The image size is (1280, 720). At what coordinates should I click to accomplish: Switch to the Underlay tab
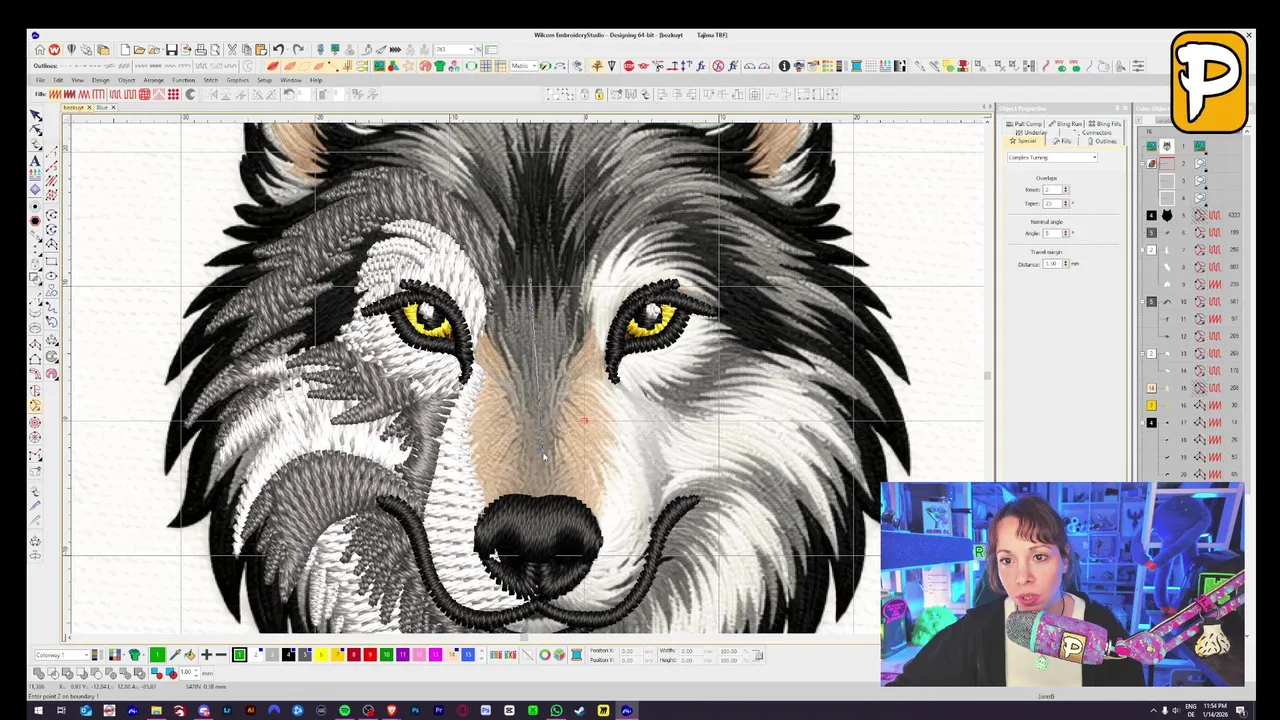coord(1033,132)
